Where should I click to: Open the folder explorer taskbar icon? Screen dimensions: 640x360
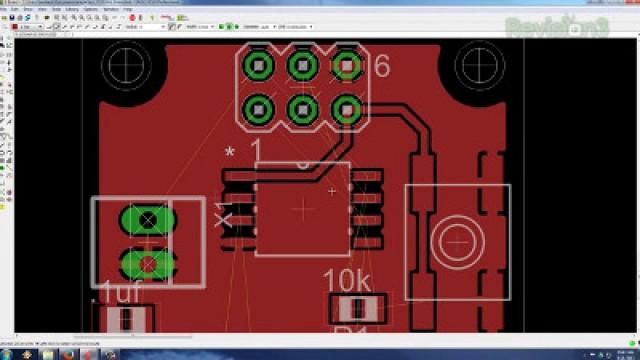[48, 355]
